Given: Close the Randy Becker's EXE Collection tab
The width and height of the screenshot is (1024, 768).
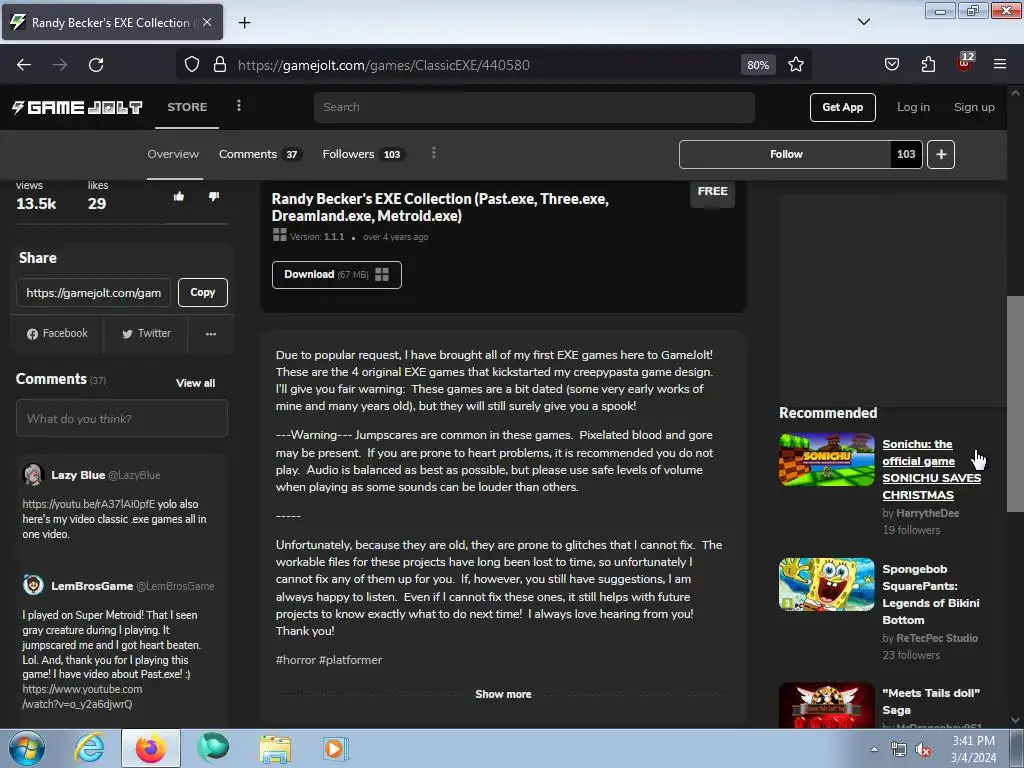Looking at the screenshot, I should point(207,22).
